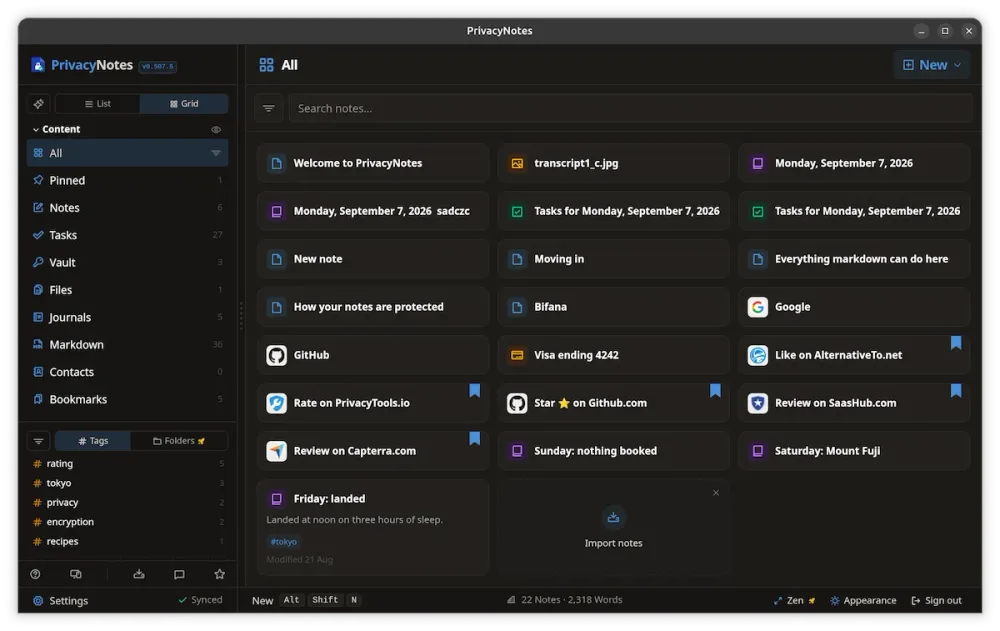Image resolution: width=1000 pixels, height=631 pixels.
Task: Click the import icon in the Import notes card
Action: (x=613, y=517)
